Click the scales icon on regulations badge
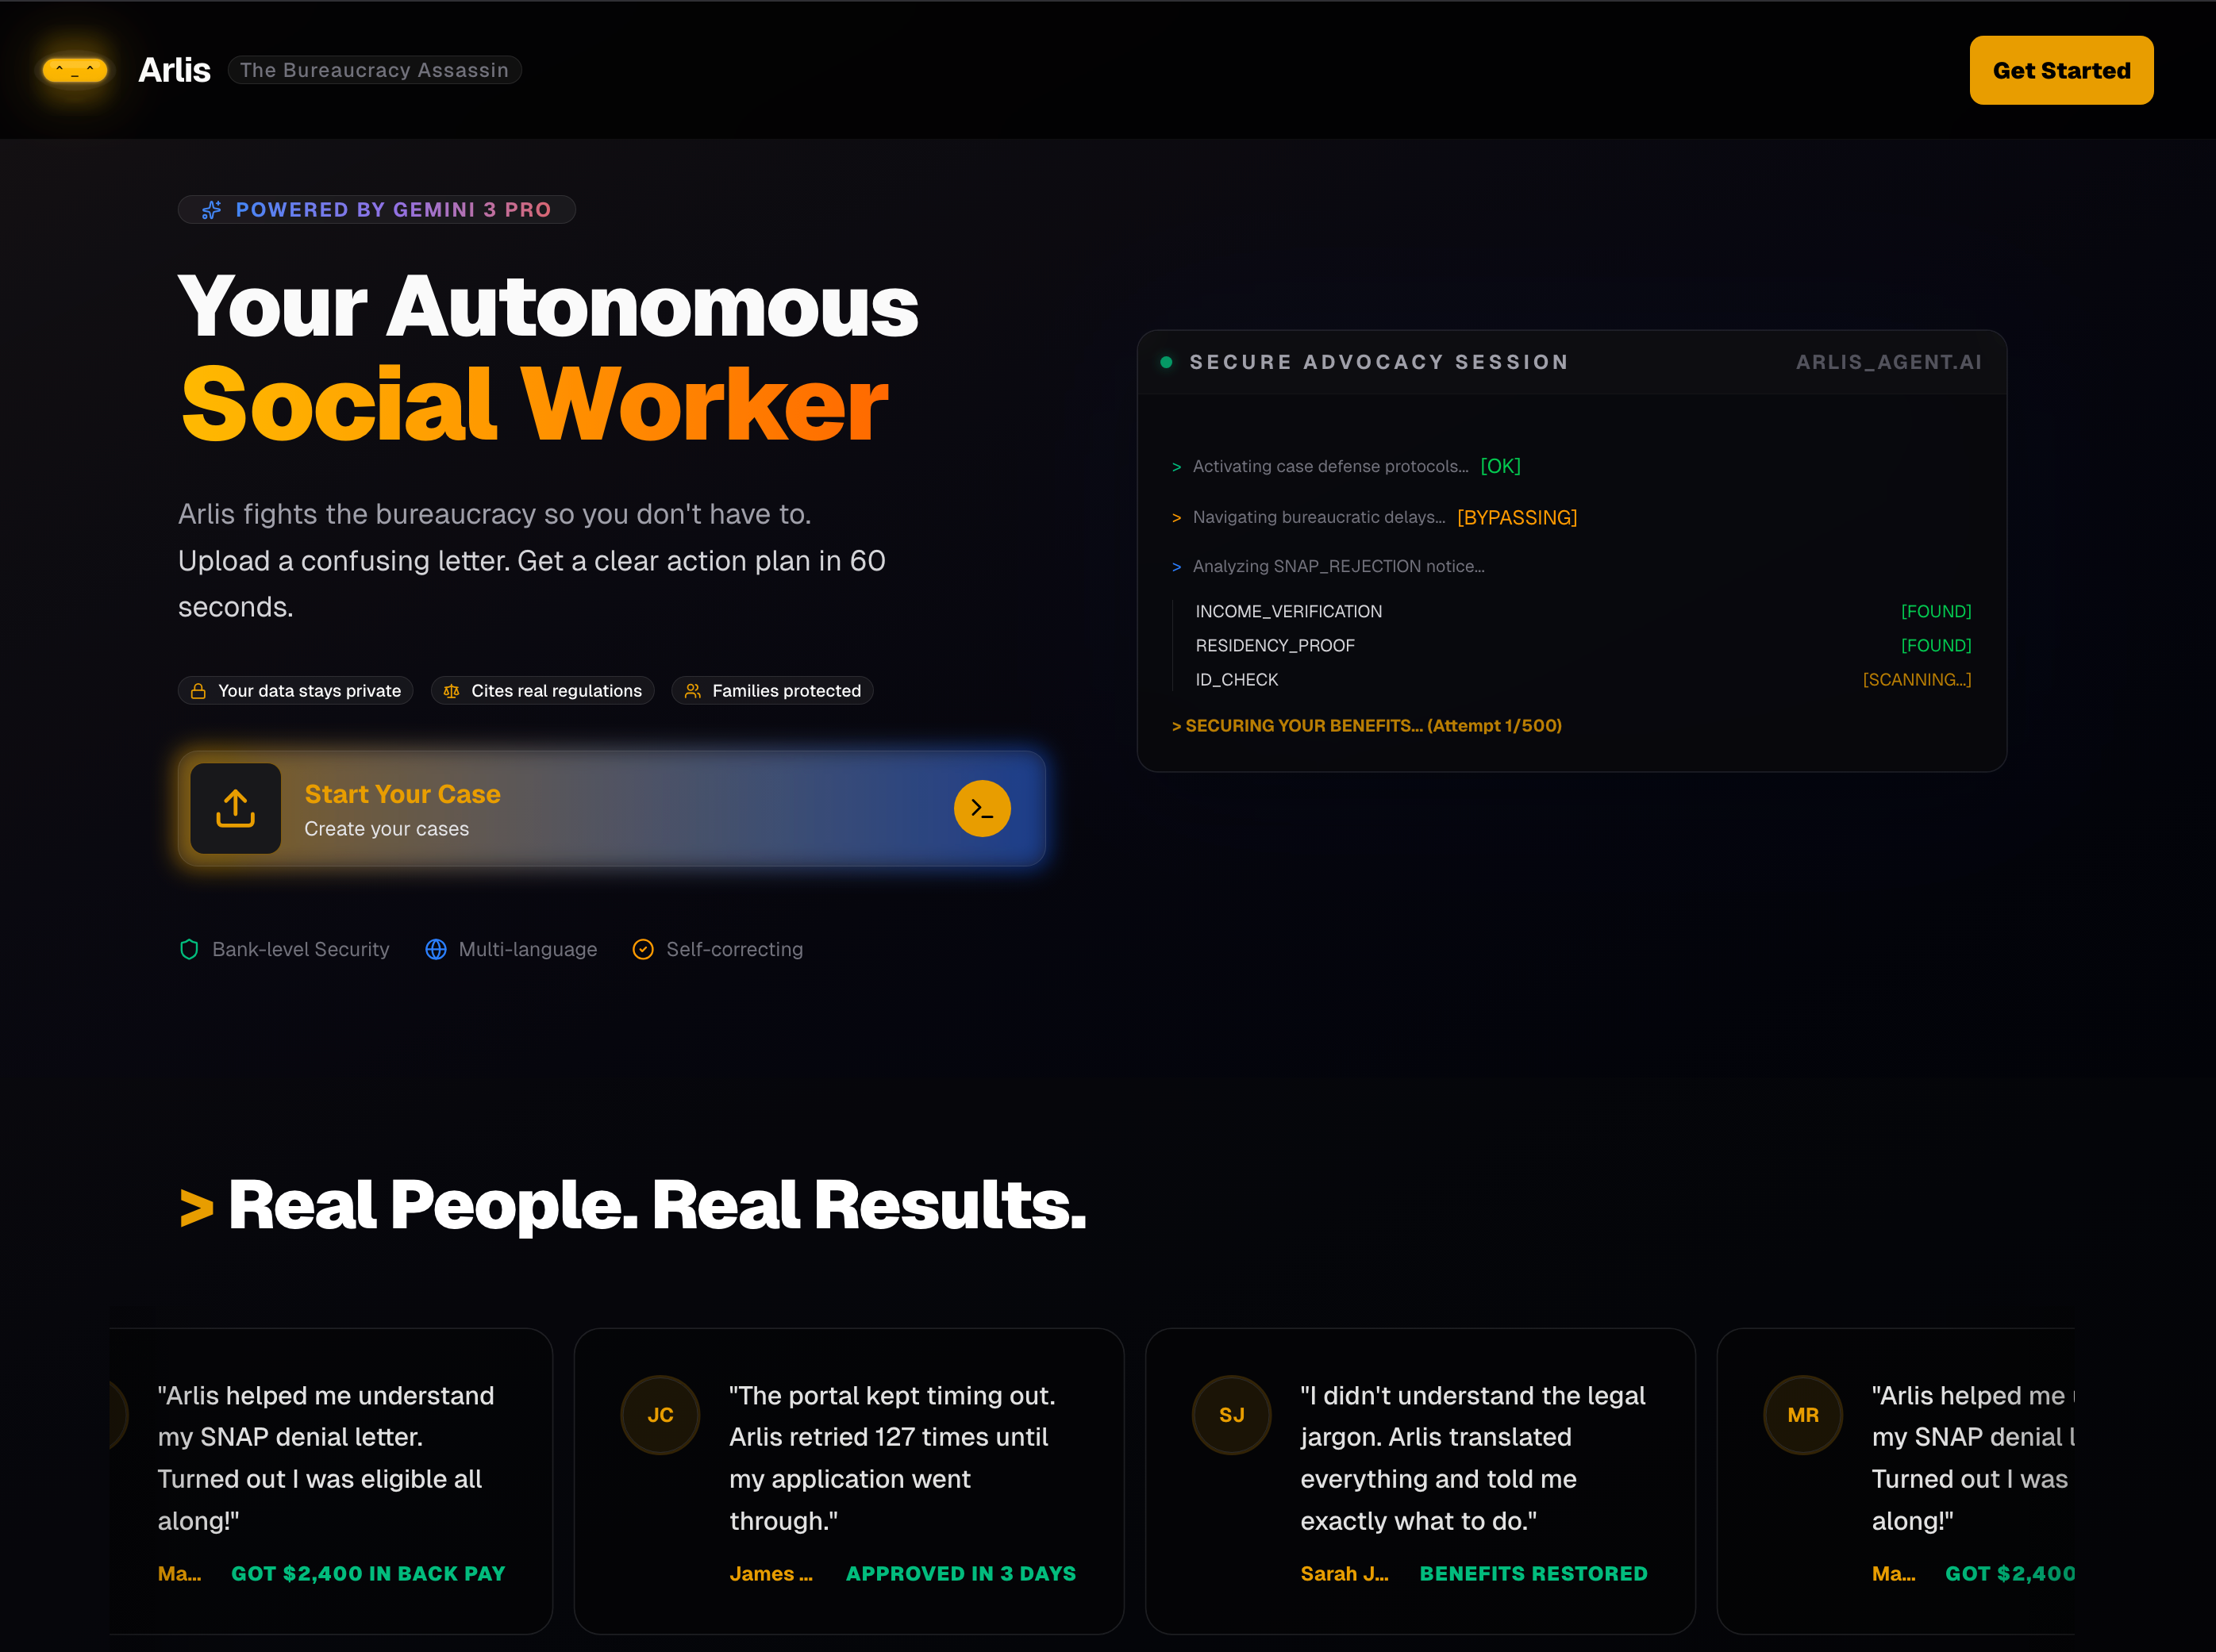 (x=451, y=691)
